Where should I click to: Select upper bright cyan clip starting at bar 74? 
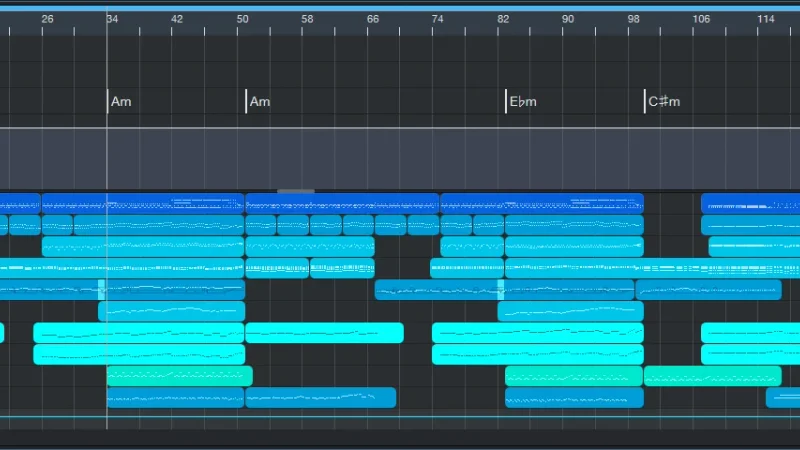click(538, 333)
